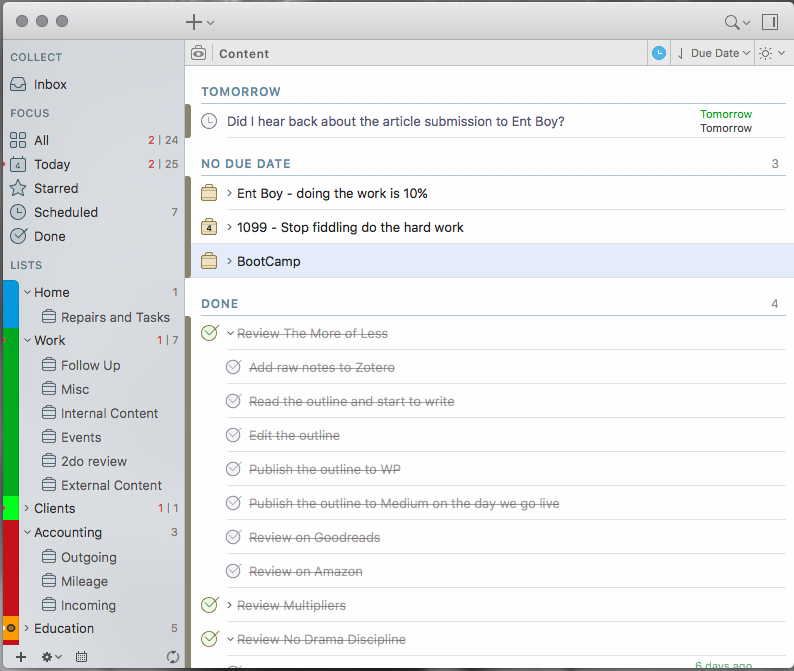Click the blue clock icon in the header
The width and height of the screenshot is (794, 671).
(659, 53)
